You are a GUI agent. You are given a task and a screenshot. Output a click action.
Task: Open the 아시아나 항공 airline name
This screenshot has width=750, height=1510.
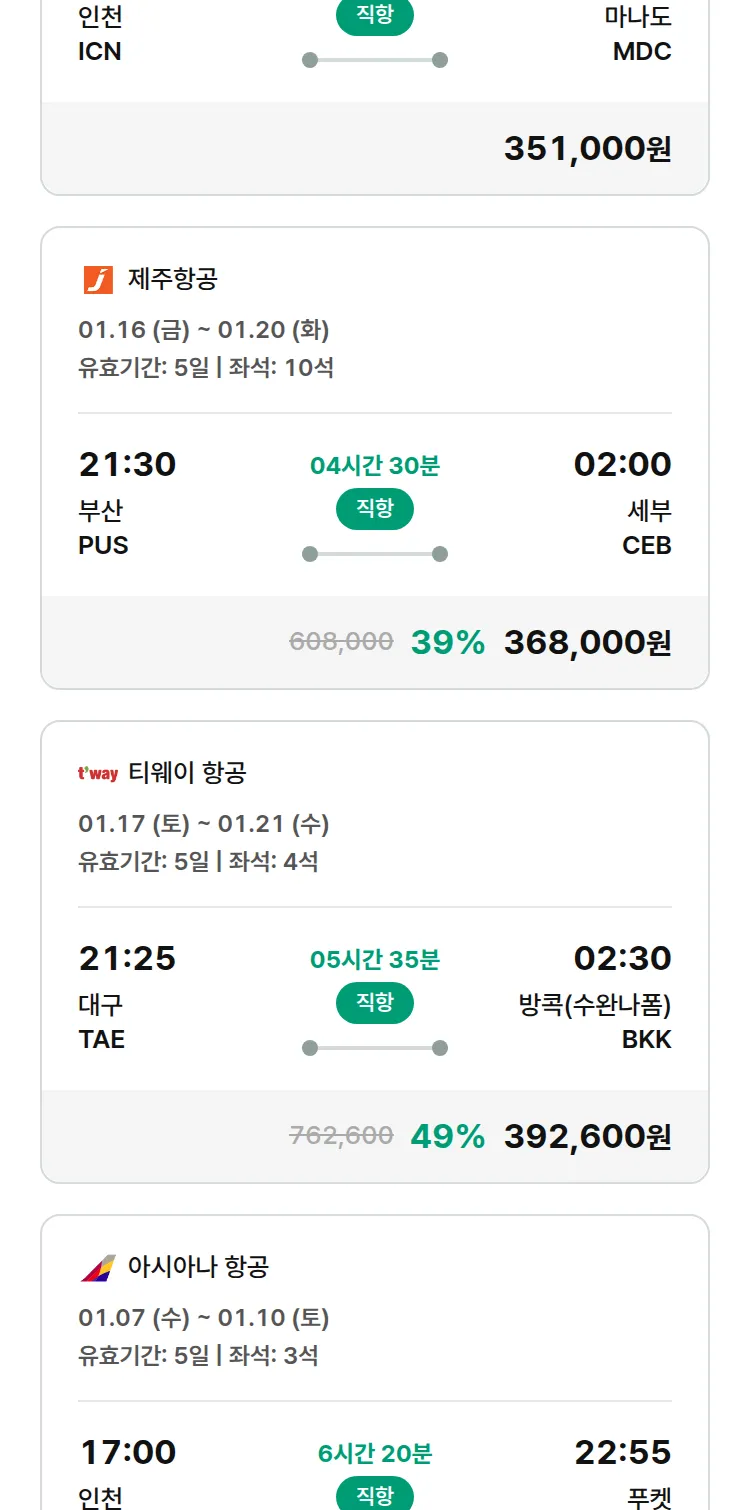tap(198, 1268)
